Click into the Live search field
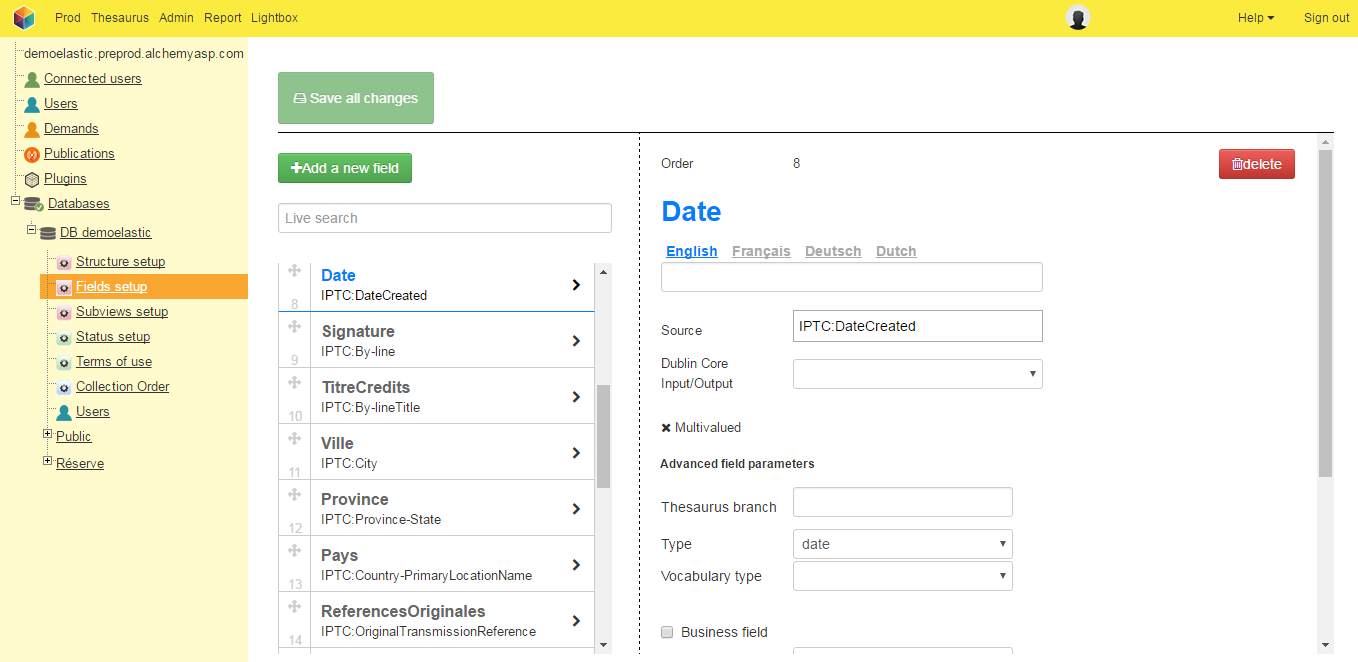Screen dimensions: 1358x662 tap(444, 218)
